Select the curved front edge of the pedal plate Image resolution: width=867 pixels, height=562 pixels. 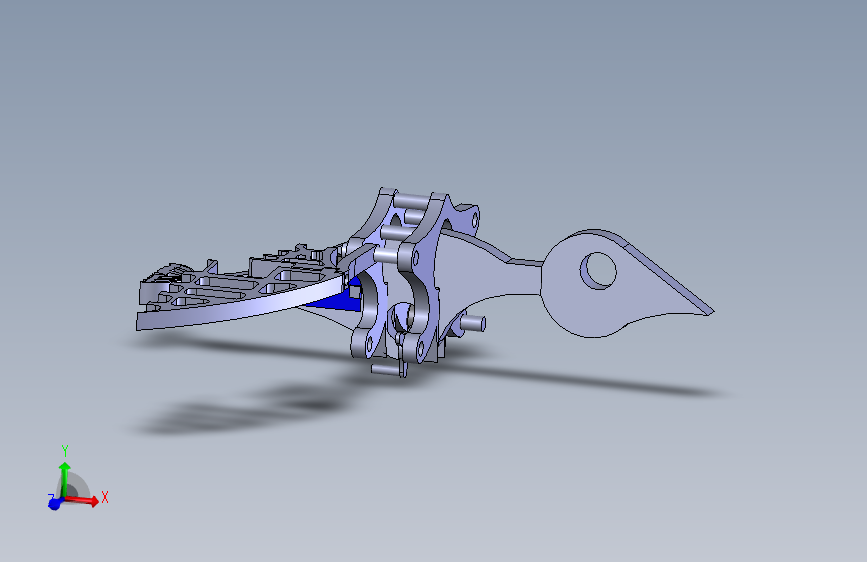click(x=243, y=305)
